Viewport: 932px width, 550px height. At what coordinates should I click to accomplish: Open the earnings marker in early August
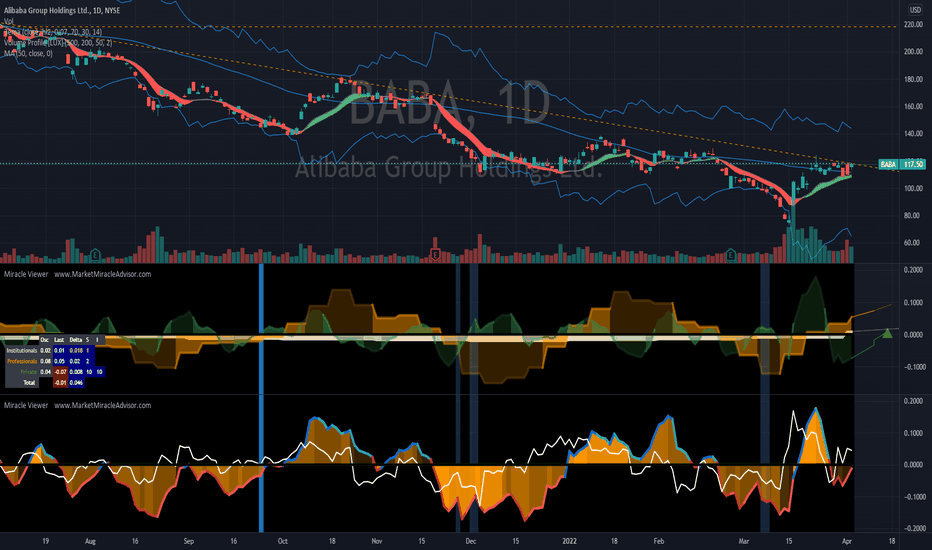pos(95,256)
